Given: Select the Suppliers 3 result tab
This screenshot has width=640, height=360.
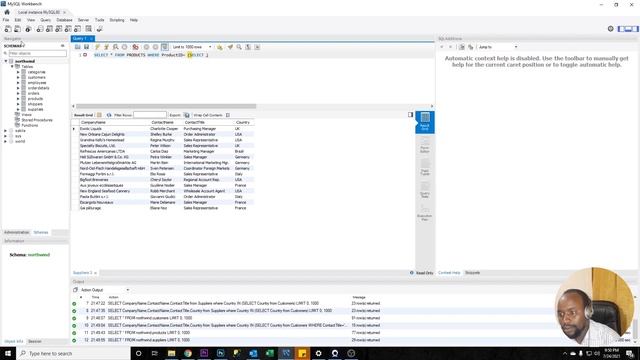Looking at the screenshot, I should pyautogui.click(x=83, y=273).
